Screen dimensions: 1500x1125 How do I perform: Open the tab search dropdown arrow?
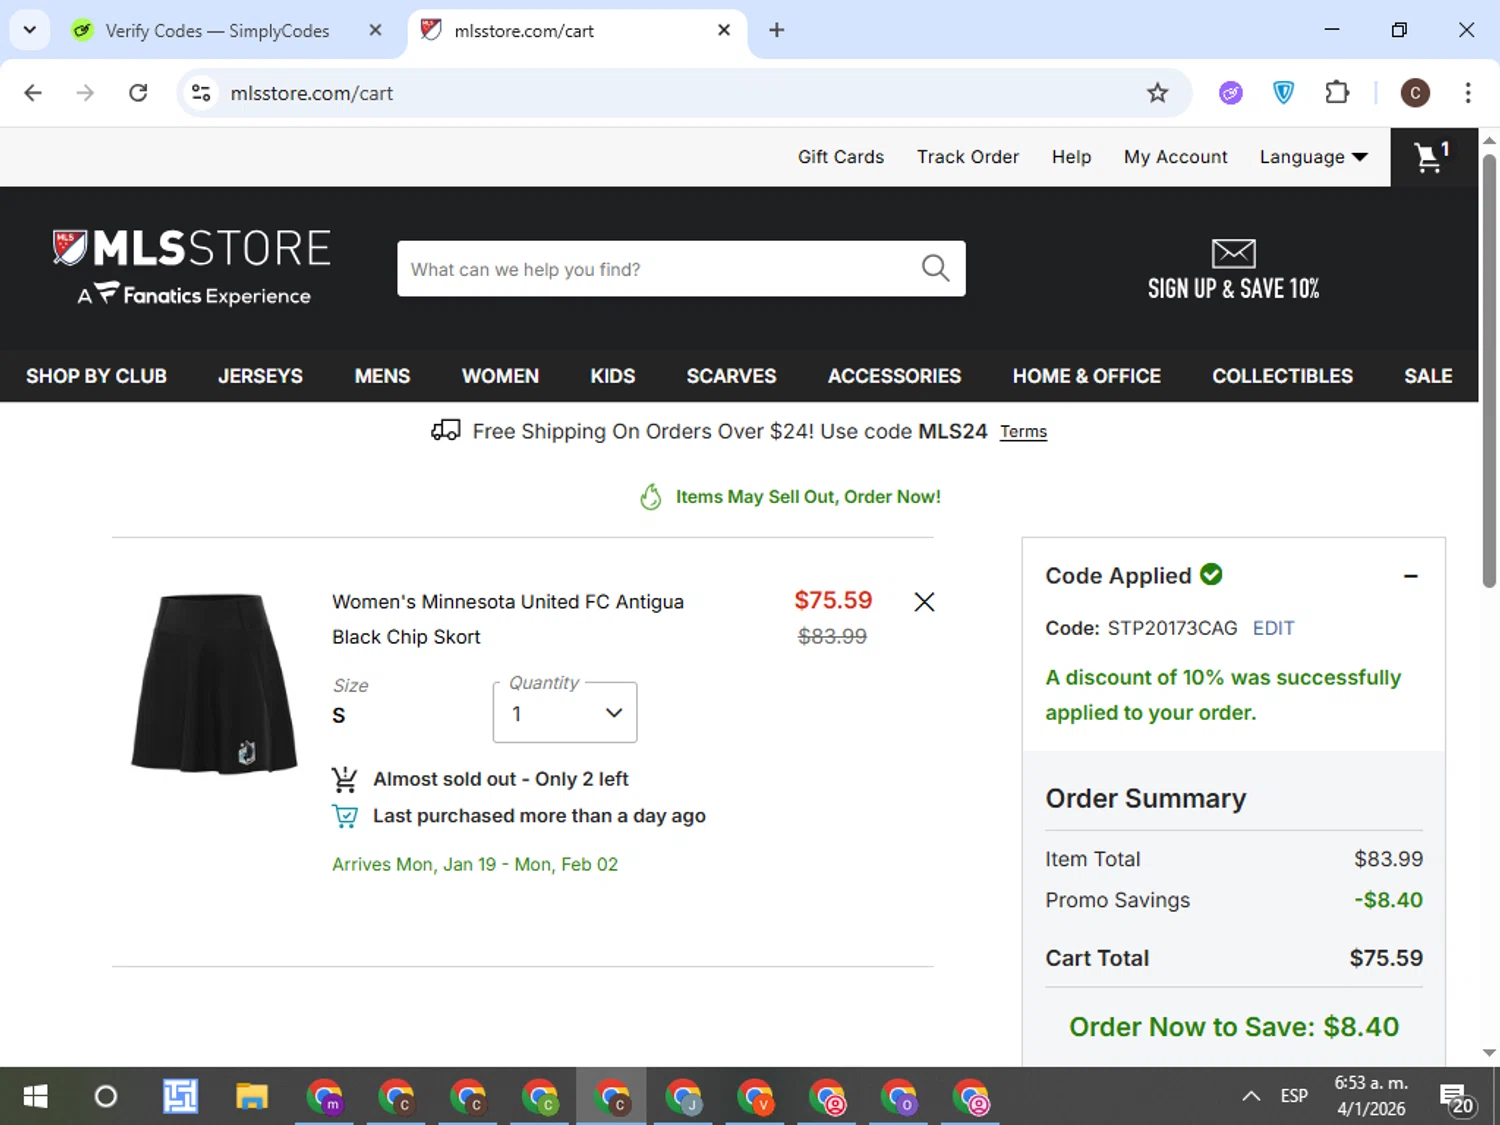click(30, 30)
